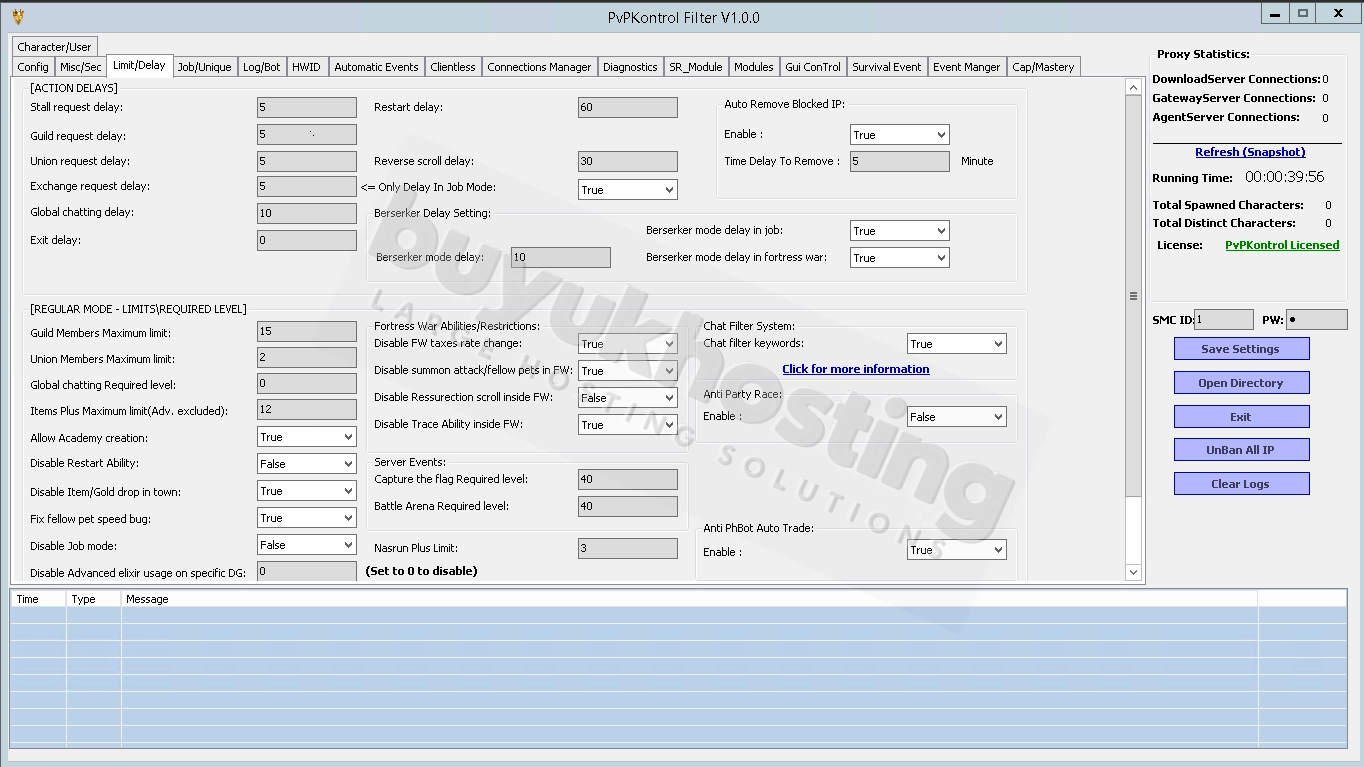1364x767 pixels.
Task: Open the Cap/Mastery tab
Action: tap(1043, 67)
